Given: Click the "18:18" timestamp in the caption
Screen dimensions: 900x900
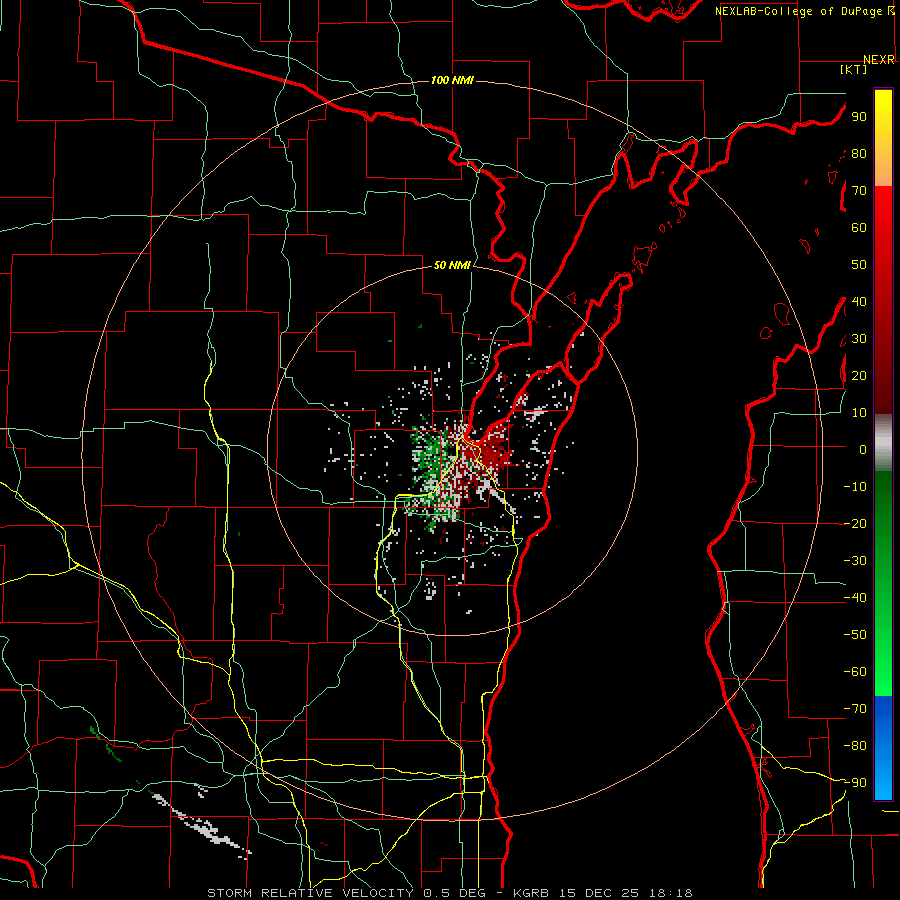Looking at the screenshot, I should (x=670, y=893).
